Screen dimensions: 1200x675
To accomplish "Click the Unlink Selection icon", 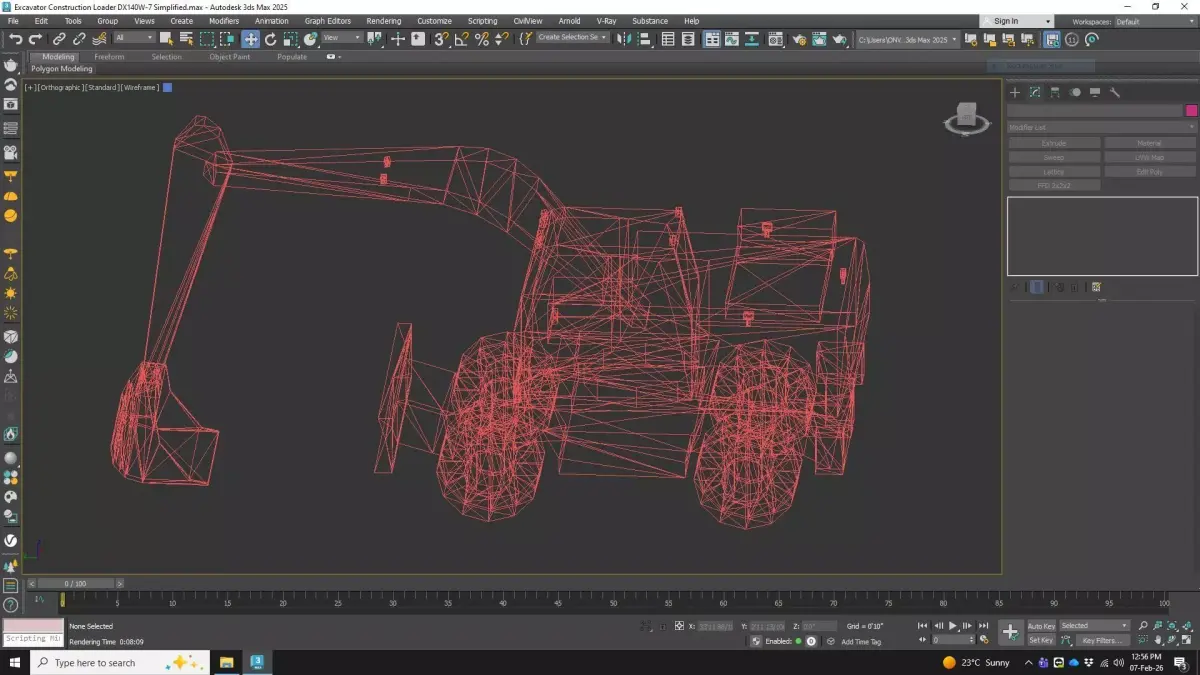I will [x=79, y=39].
